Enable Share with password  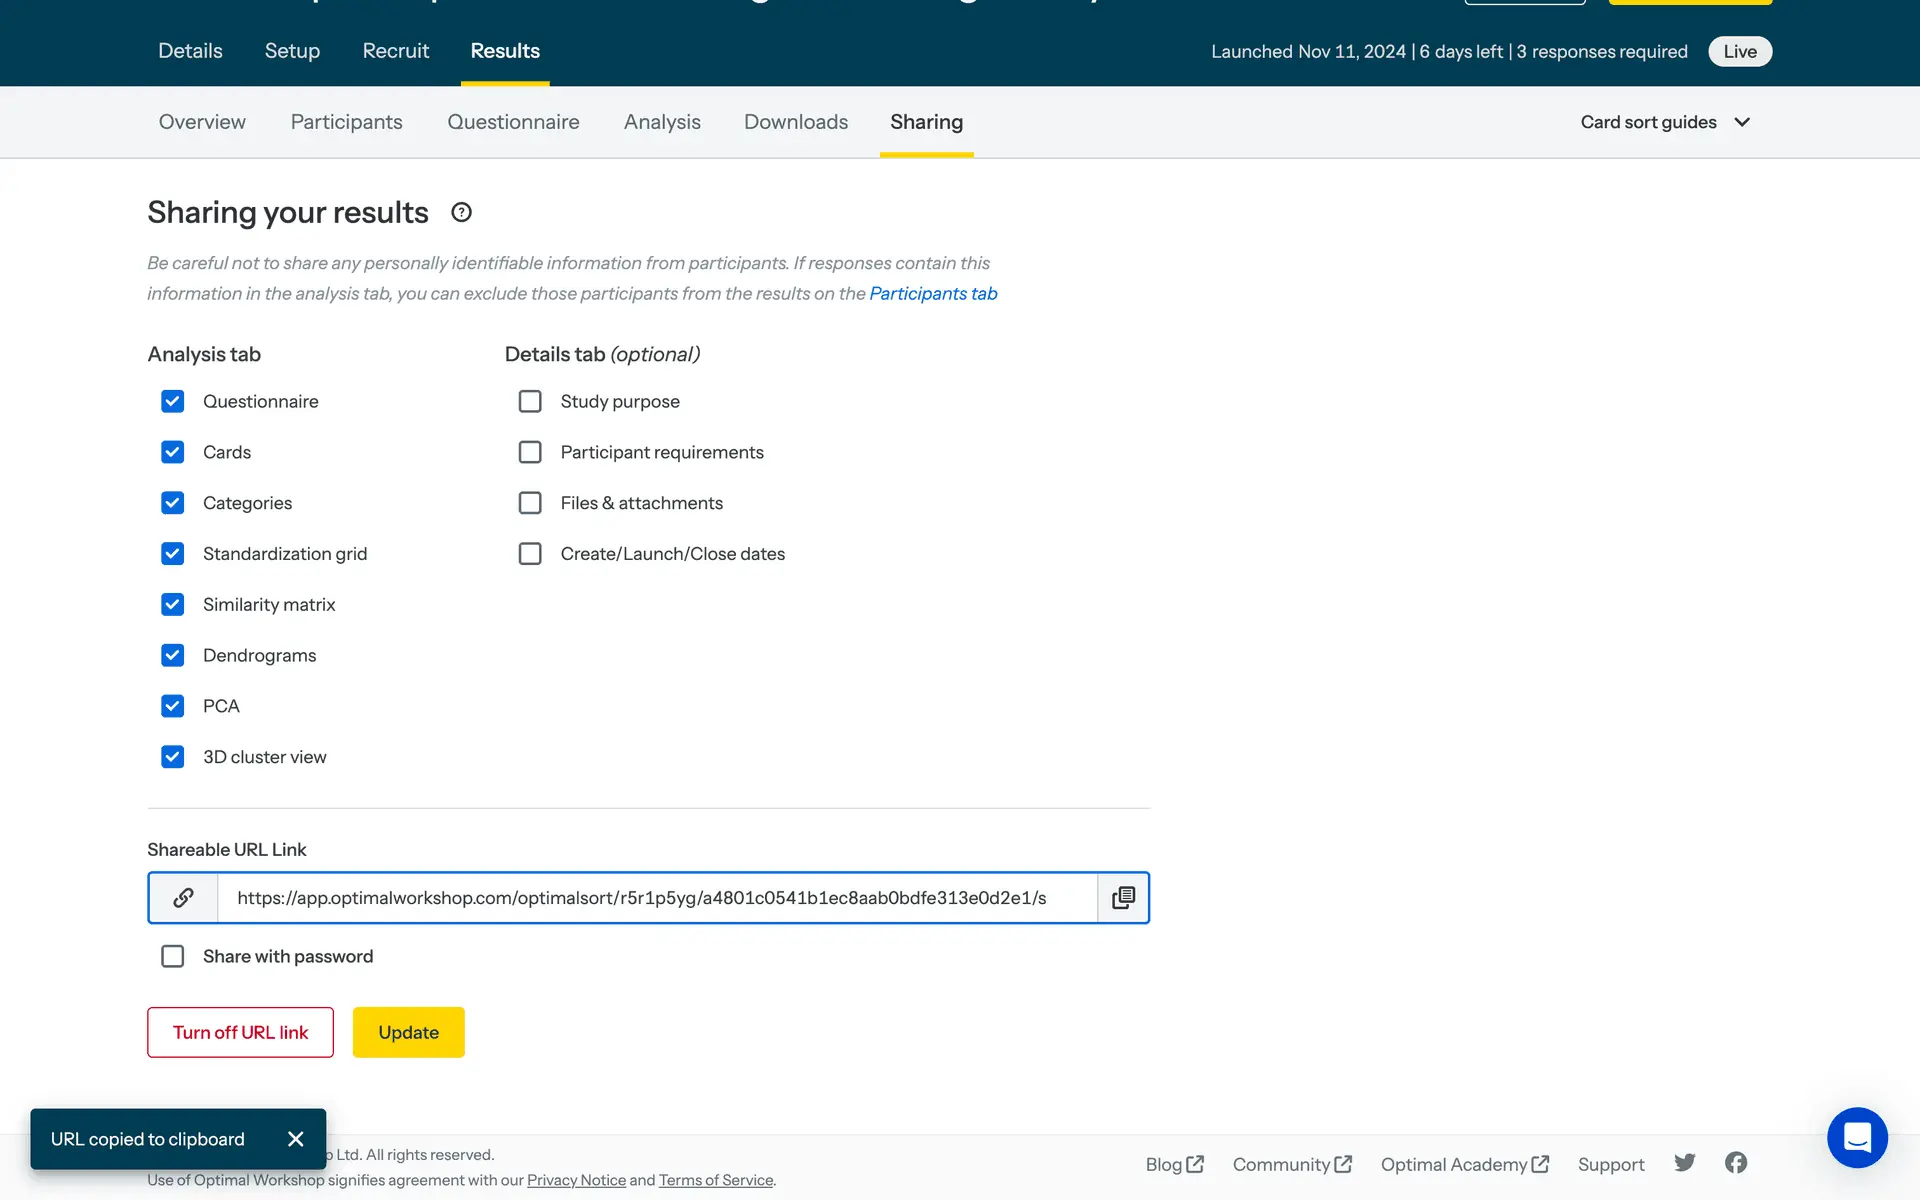tap(173, 957)
